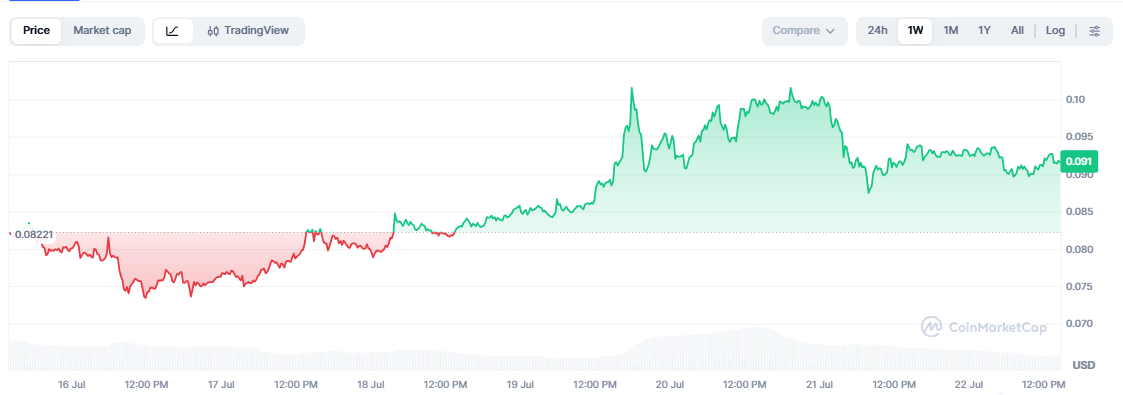1123x395 pixels.
Task: Expand the Compare dropdown
Action: [804, 31]
